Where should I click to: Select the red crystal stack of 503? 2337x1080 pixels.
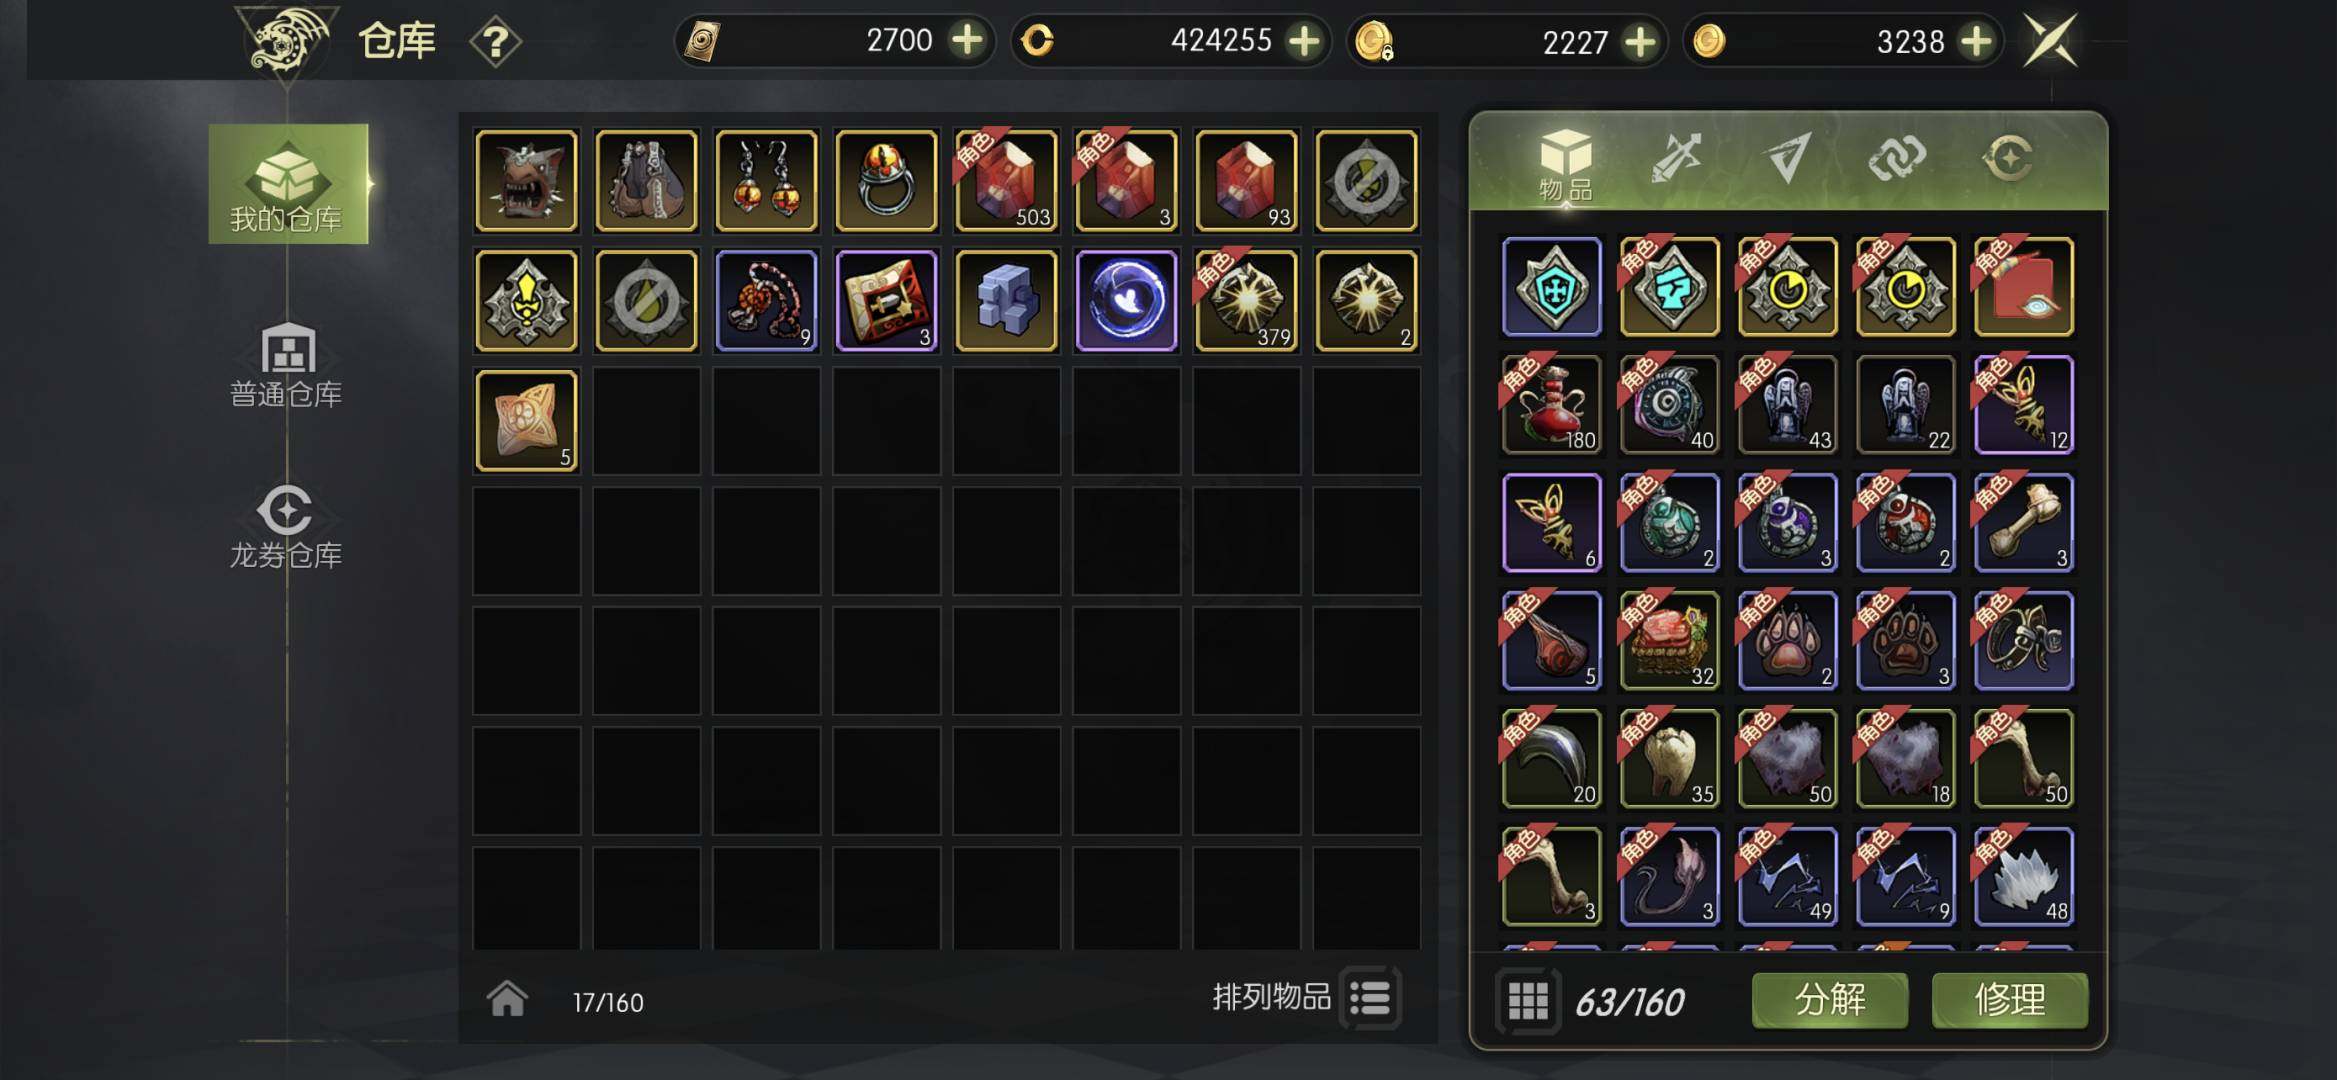coord(1006,180)
